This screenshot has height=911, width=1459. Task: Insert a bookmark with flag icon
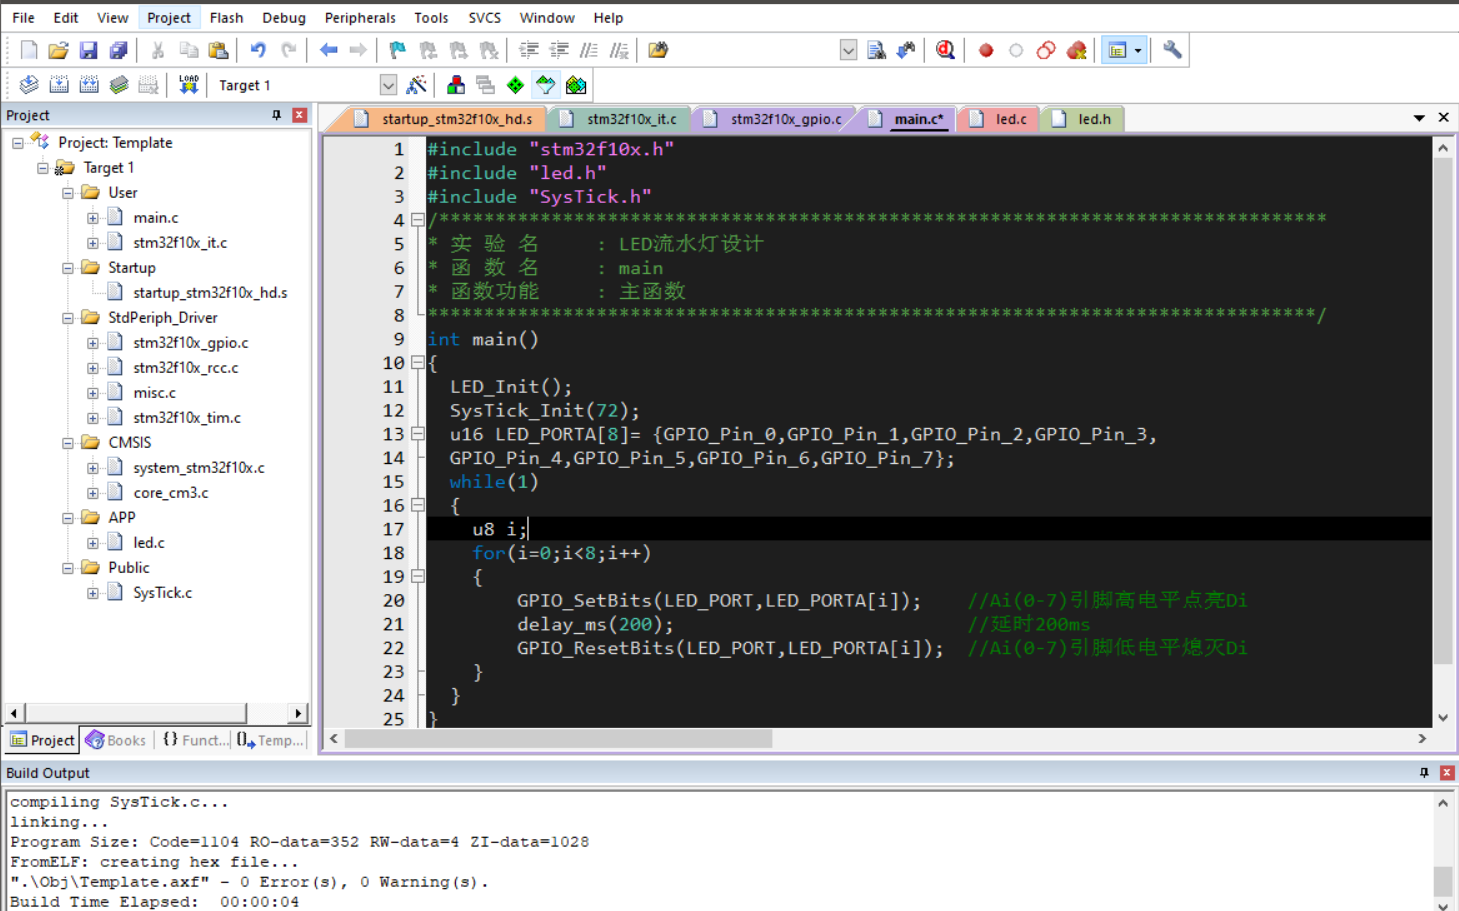397,50
